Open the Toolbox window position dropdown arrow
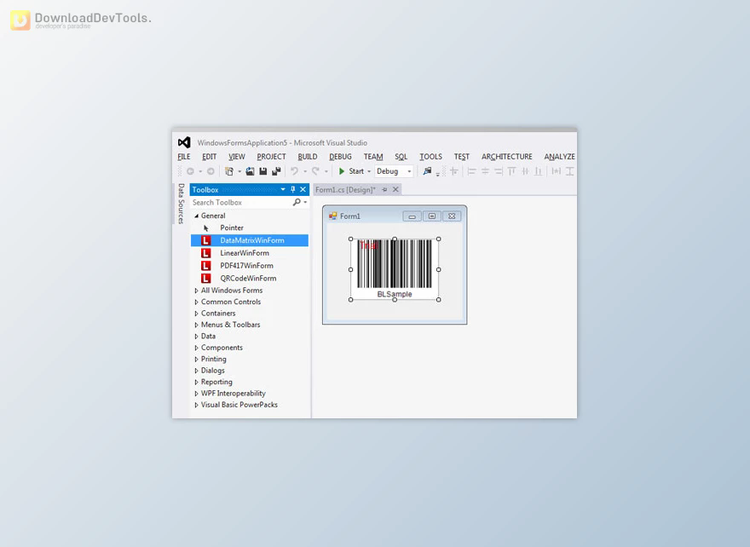This screenshot has width=750, height=547. 283,189
